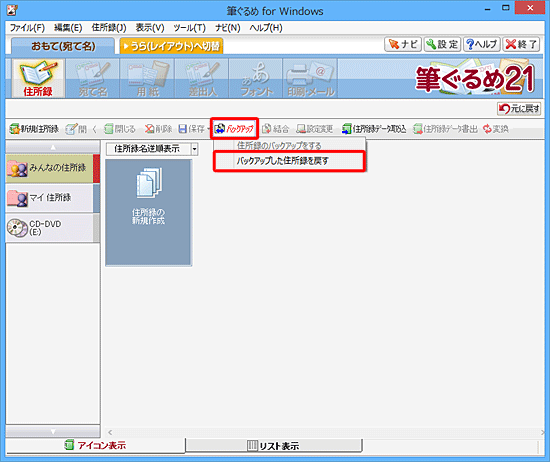Expand the arrow next to 保存
This screenshot has width=550, height=462.
208,129
